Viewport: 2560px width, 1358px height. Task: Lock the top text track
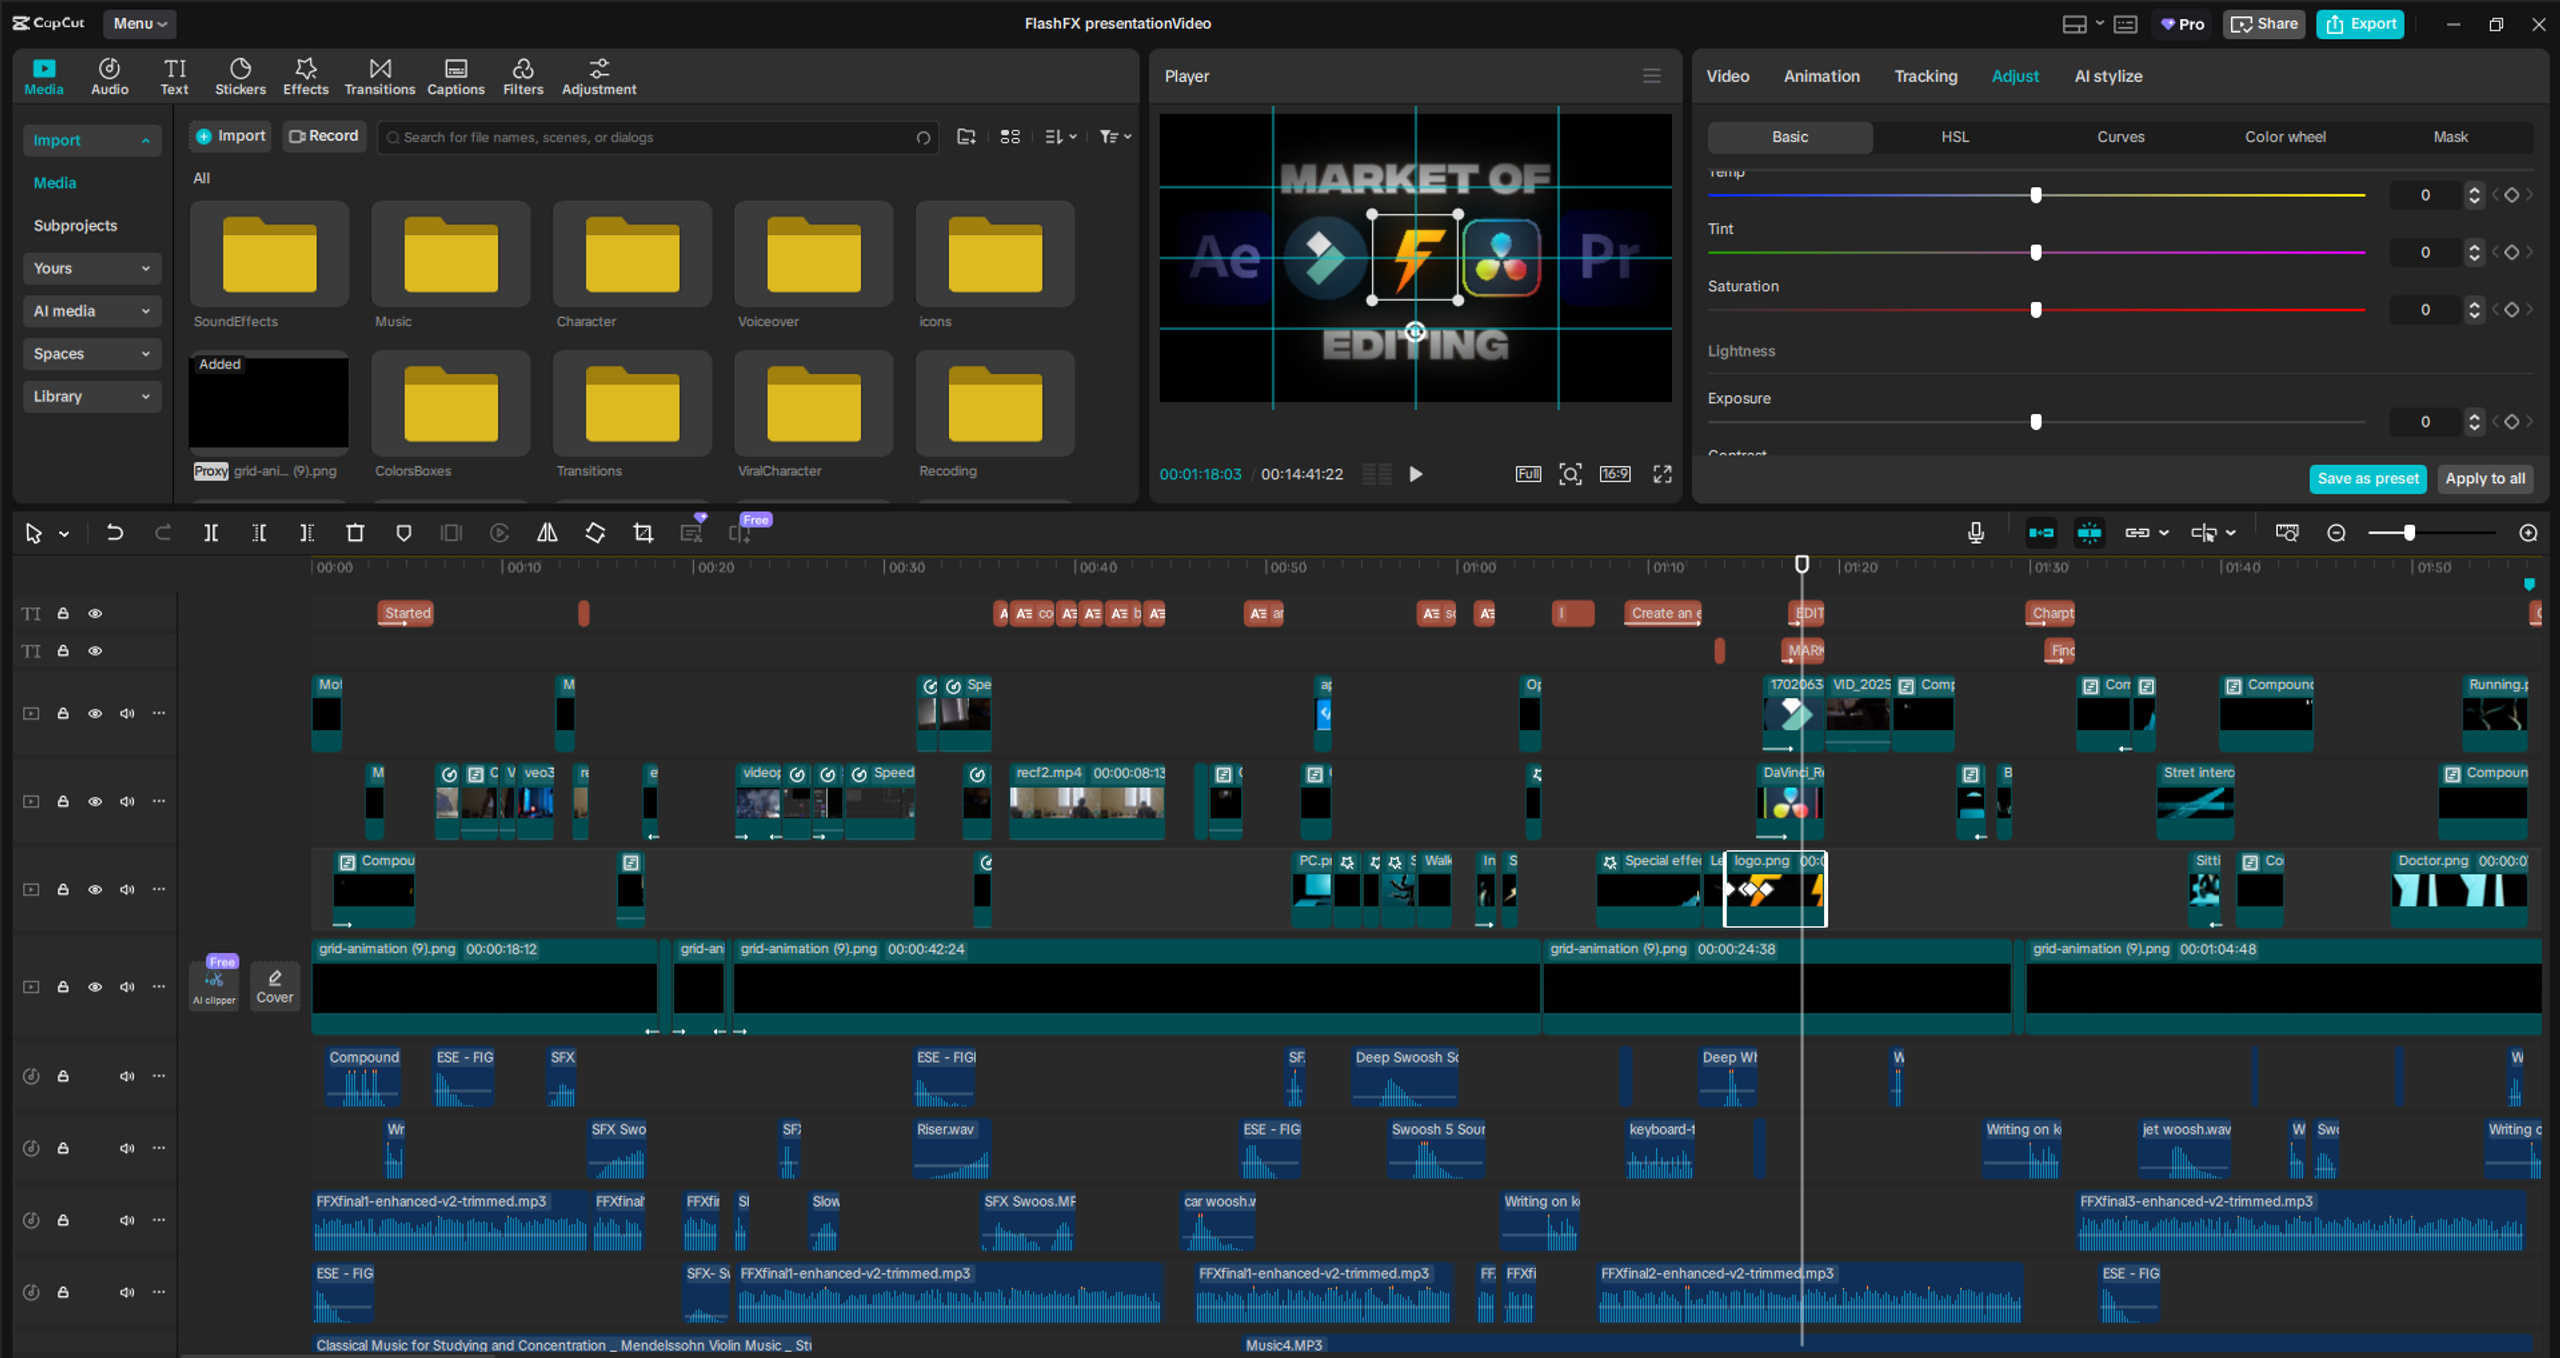tap(63, 613)
